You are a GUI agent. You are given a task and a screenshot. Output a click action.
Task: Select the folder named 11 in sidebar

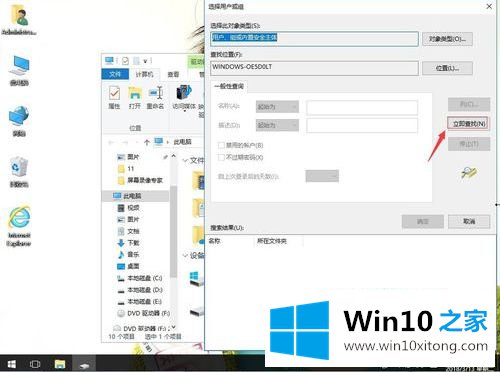(126, 168)
